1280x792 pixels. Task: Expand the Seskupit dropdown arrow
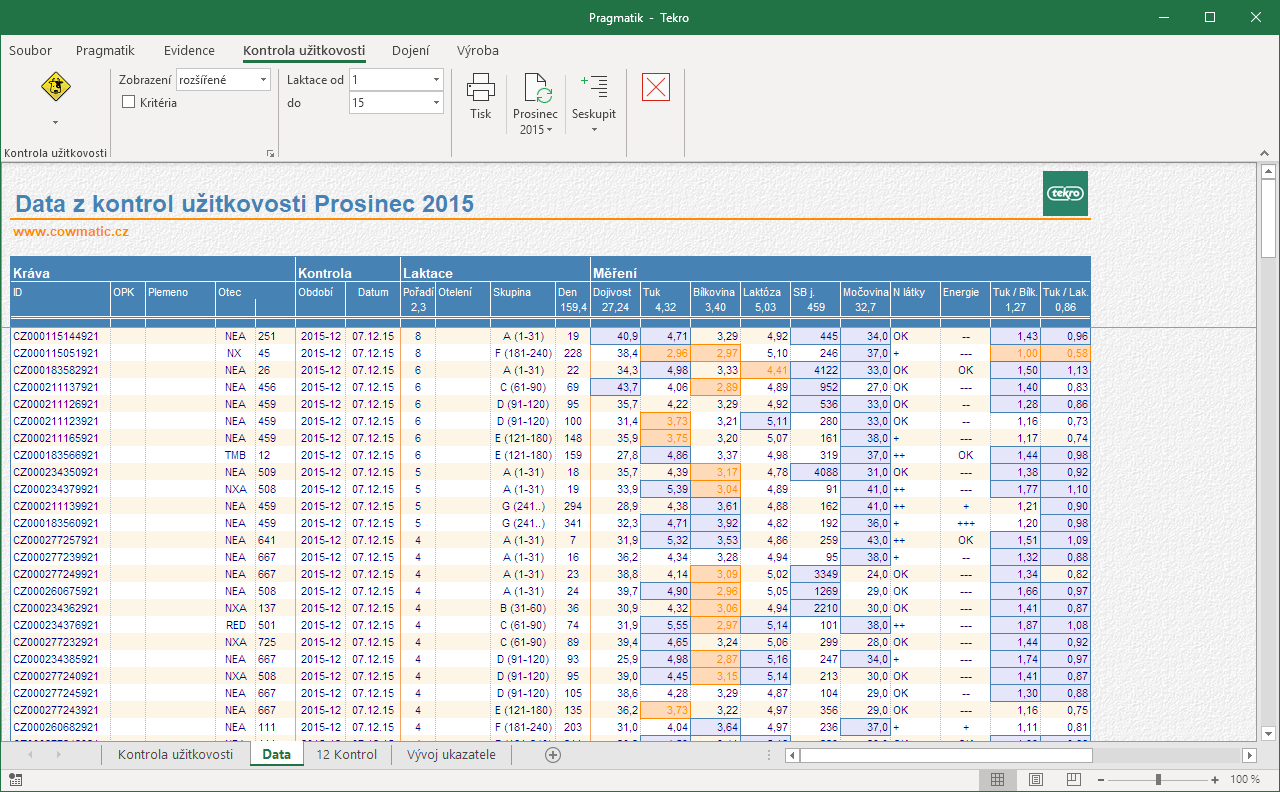pyautogui.click(x=594, y=130)
